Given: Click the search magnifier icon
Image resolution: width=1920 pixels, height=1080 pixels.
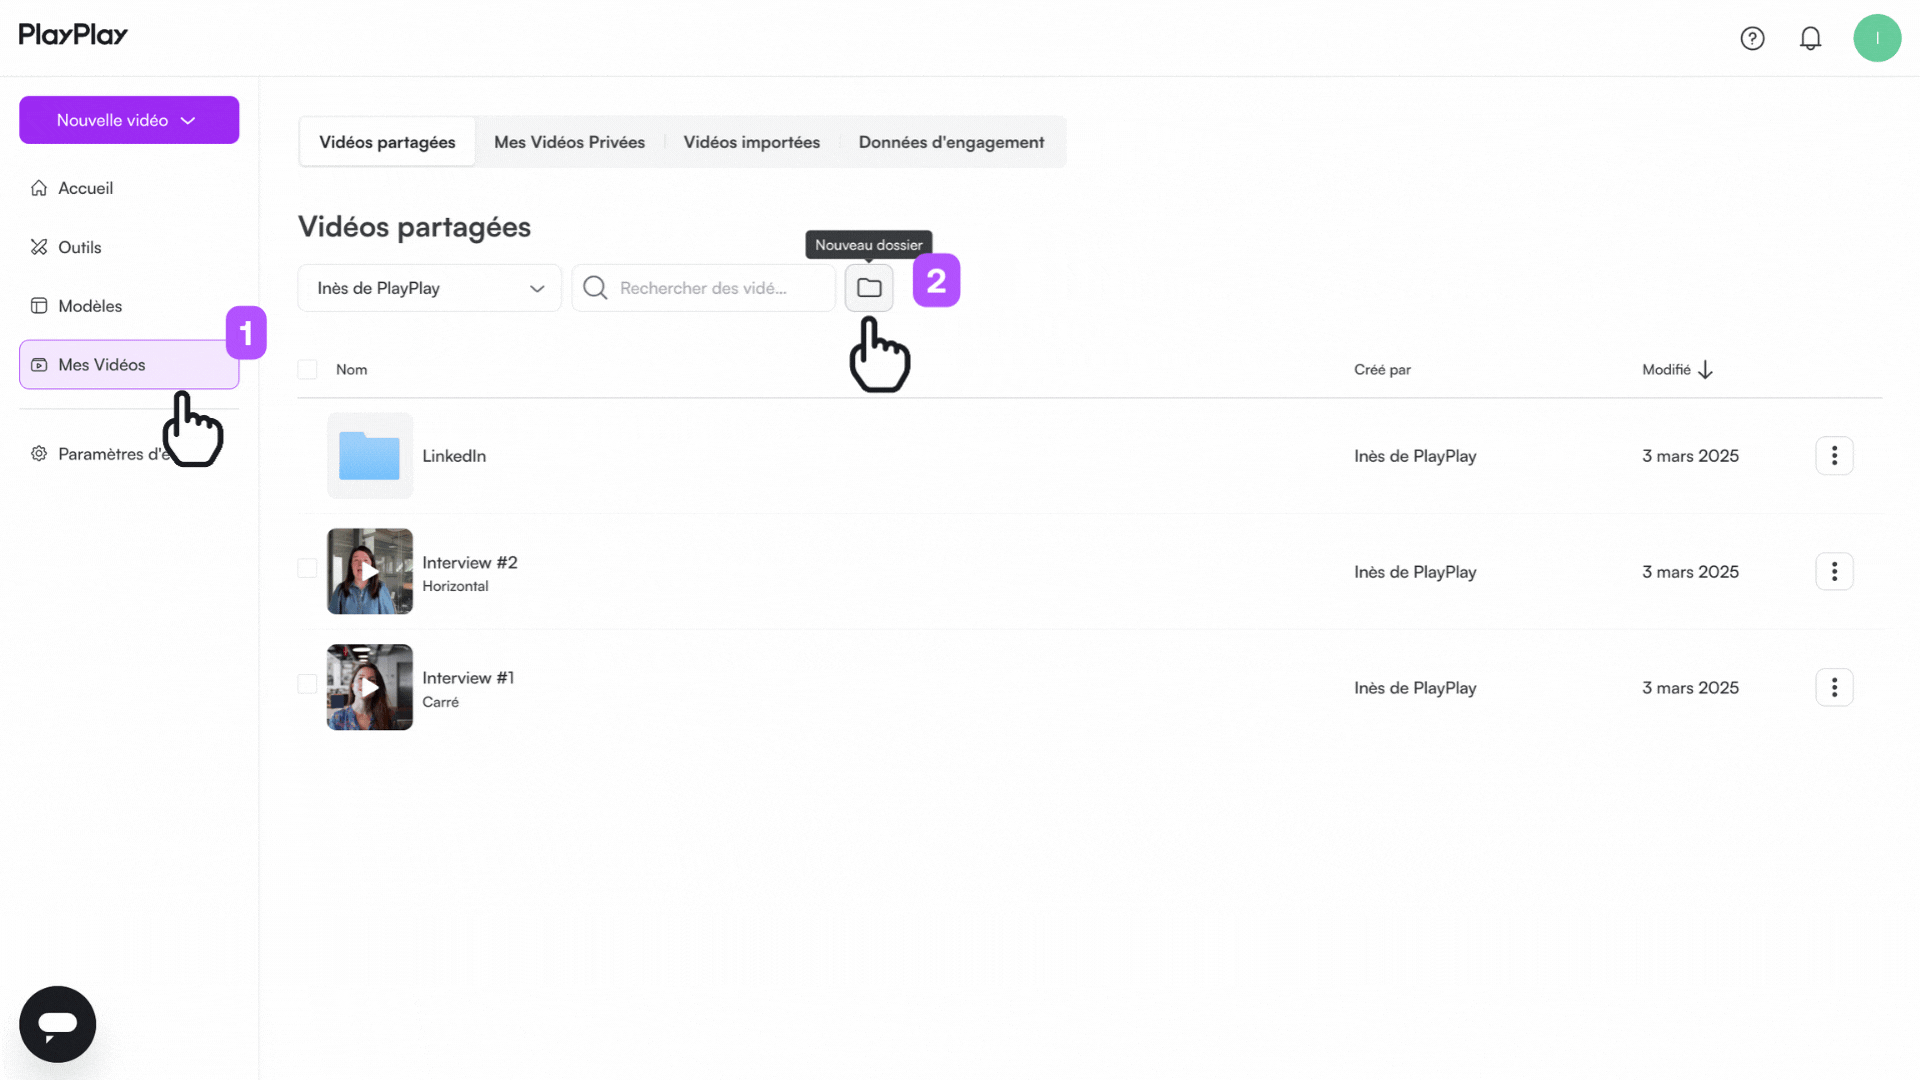Looking at the screenshot, I should tap(595, 288).
